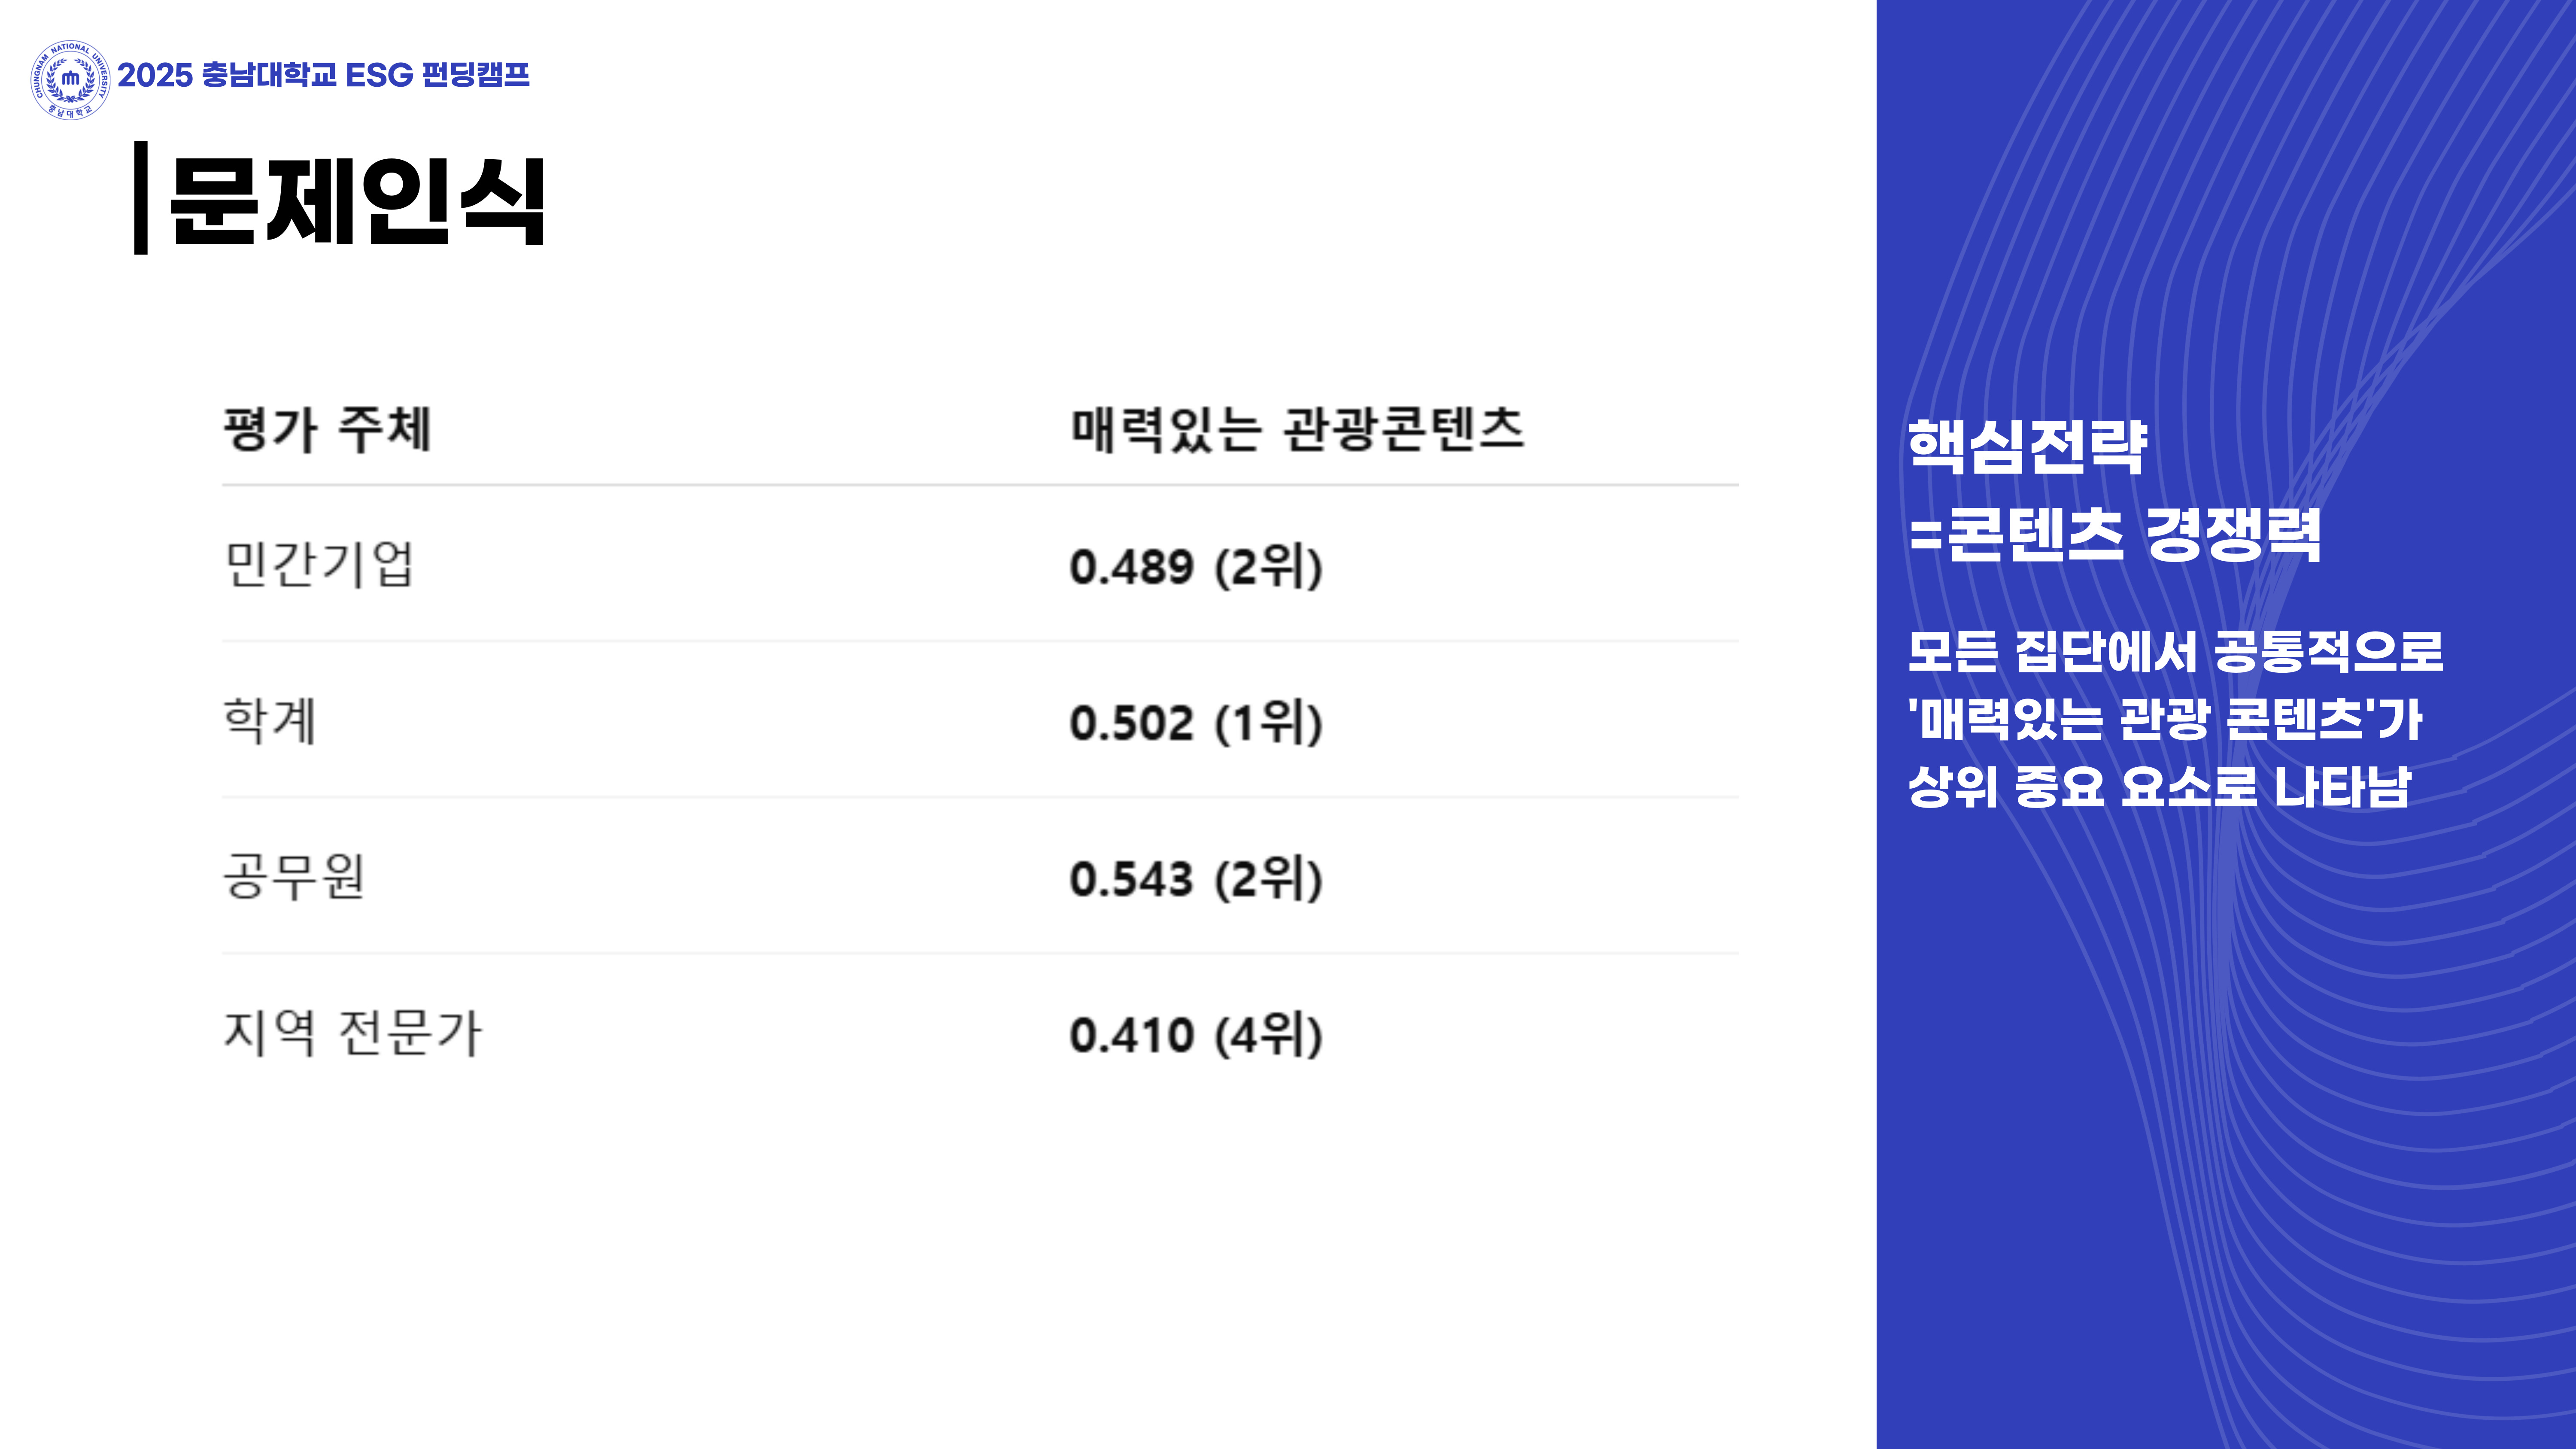Click the '모든 집단에서 공통적으로' text line
The height and width of the screenshot is (1449, 2576).
coord(2175,652)
